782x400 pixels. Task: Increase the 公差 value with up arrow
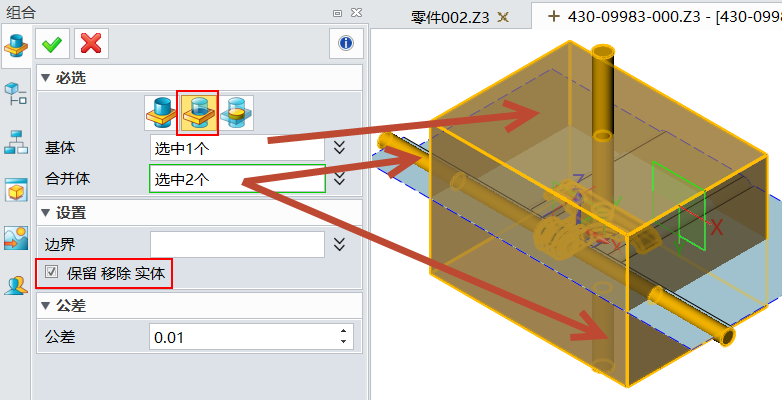pyautogui.click(x=345, y=331)
